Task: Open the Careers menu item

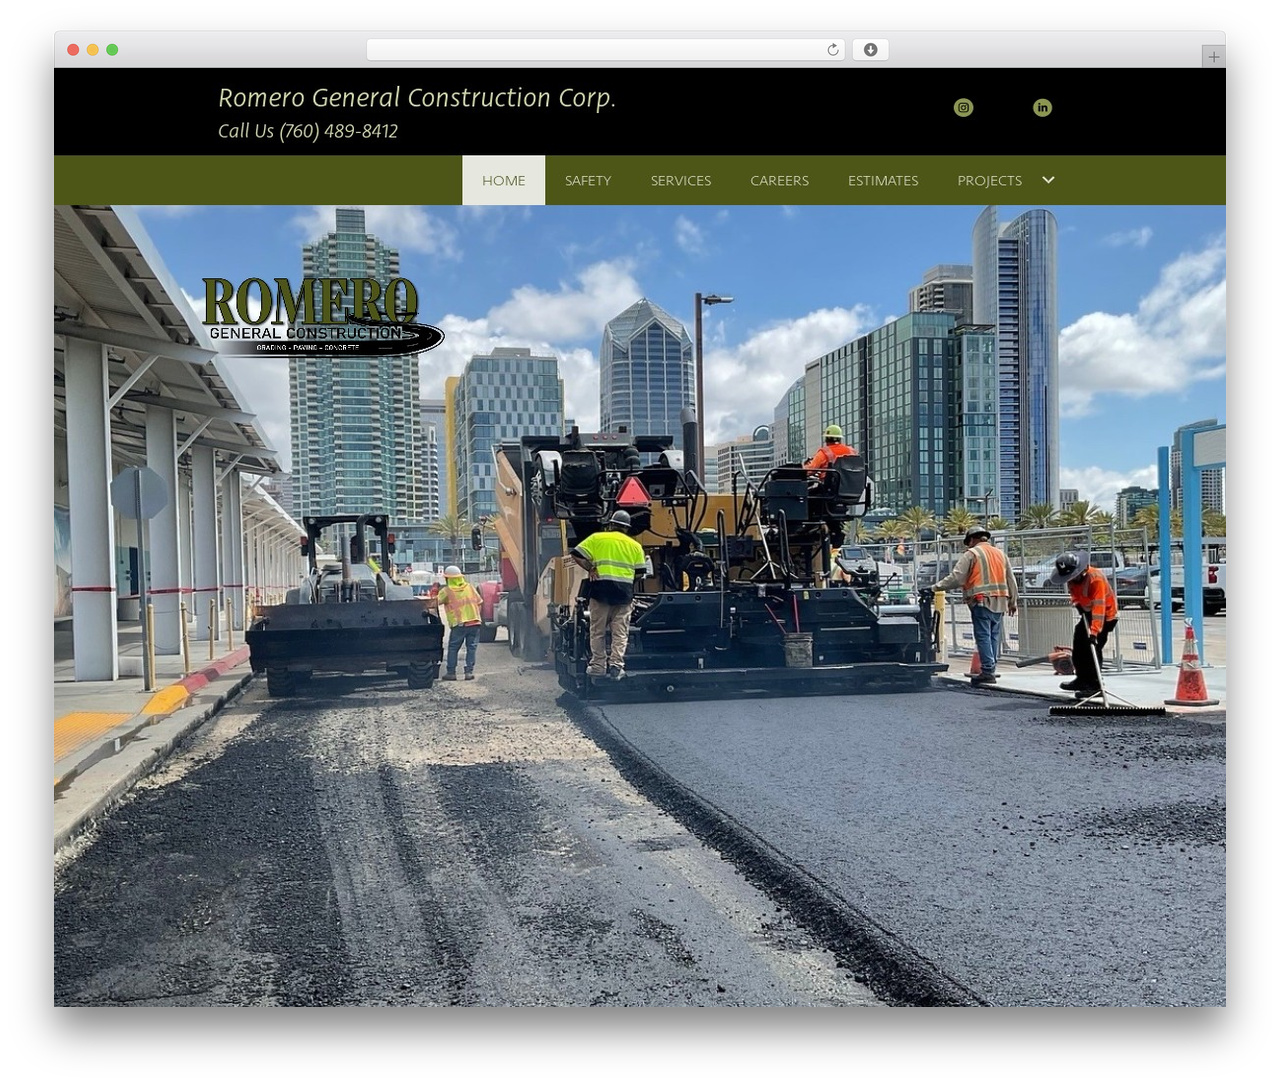Action: 779,180
